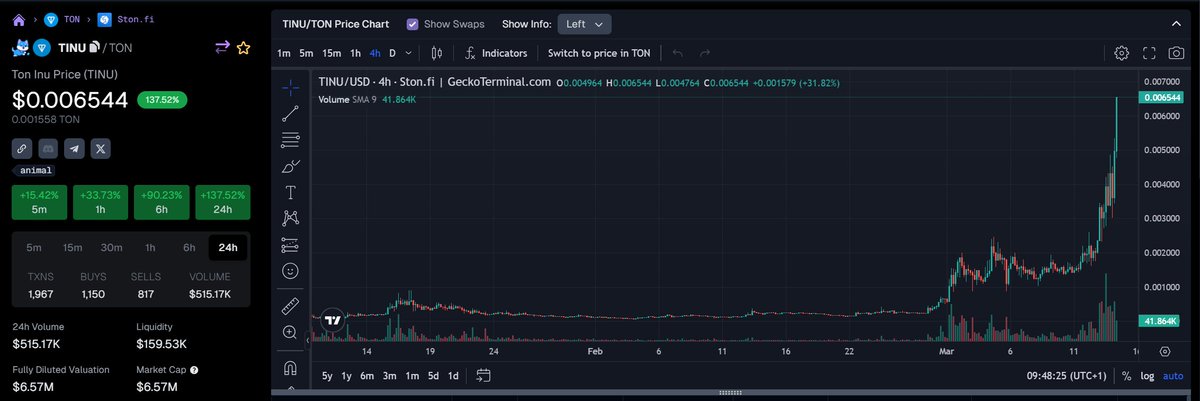Viewport: 1200px width, 401px height.
Task: Swap the TINU/TON pair direction
Action: (x=222, y=47)
